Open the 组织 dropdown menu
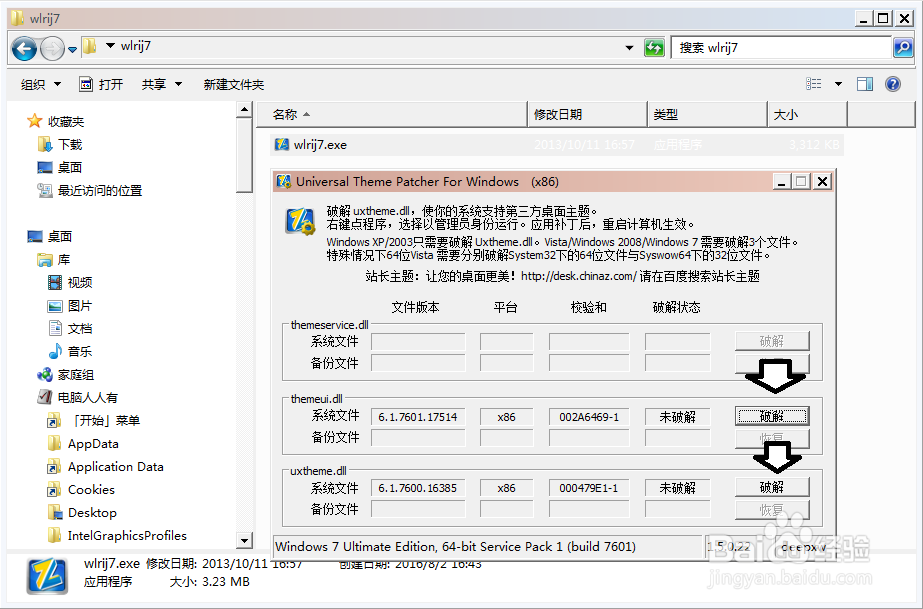 (40, 83)
